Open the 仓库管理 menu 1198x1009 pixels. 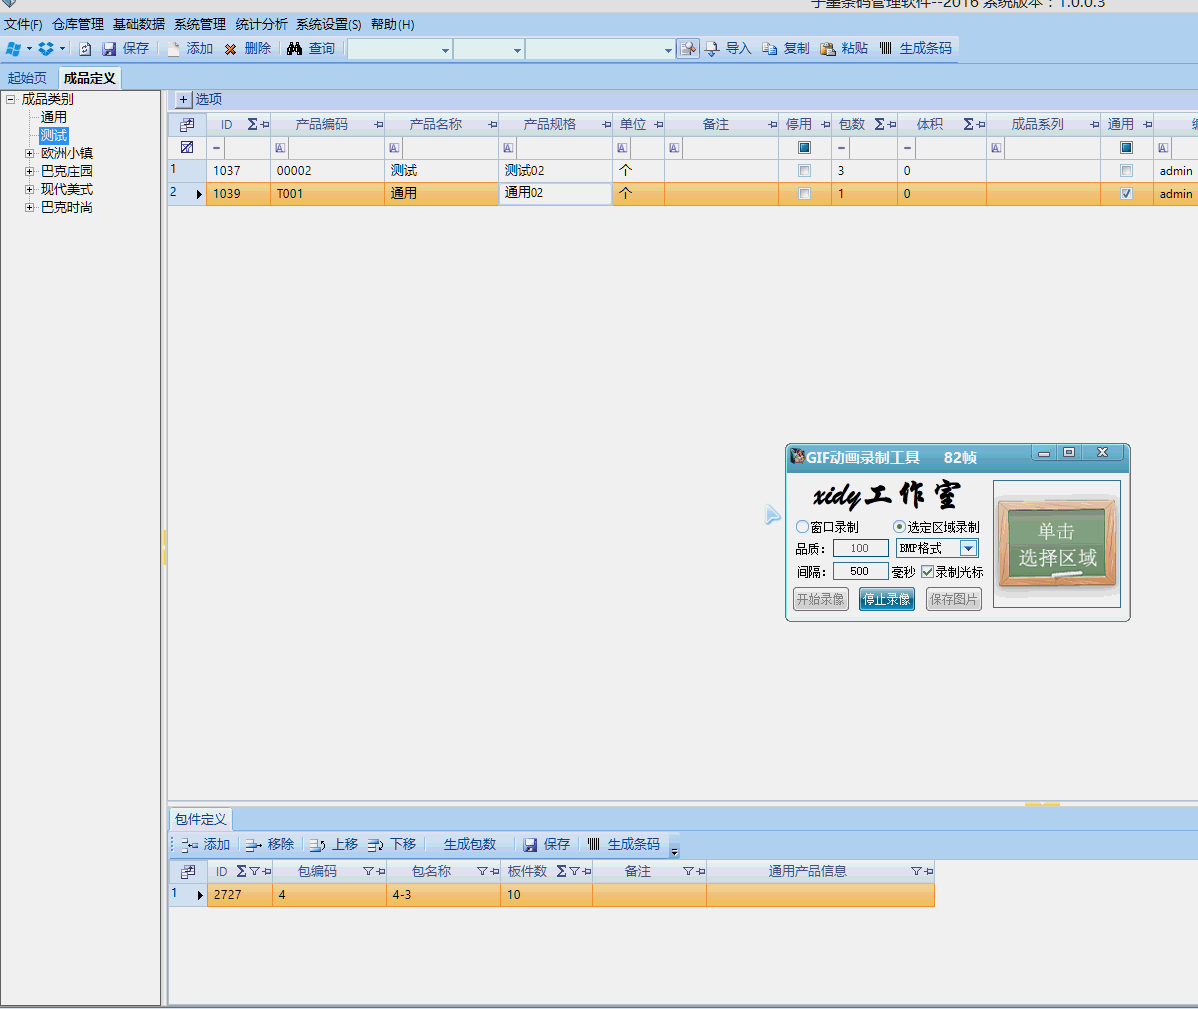pos(78,24)
